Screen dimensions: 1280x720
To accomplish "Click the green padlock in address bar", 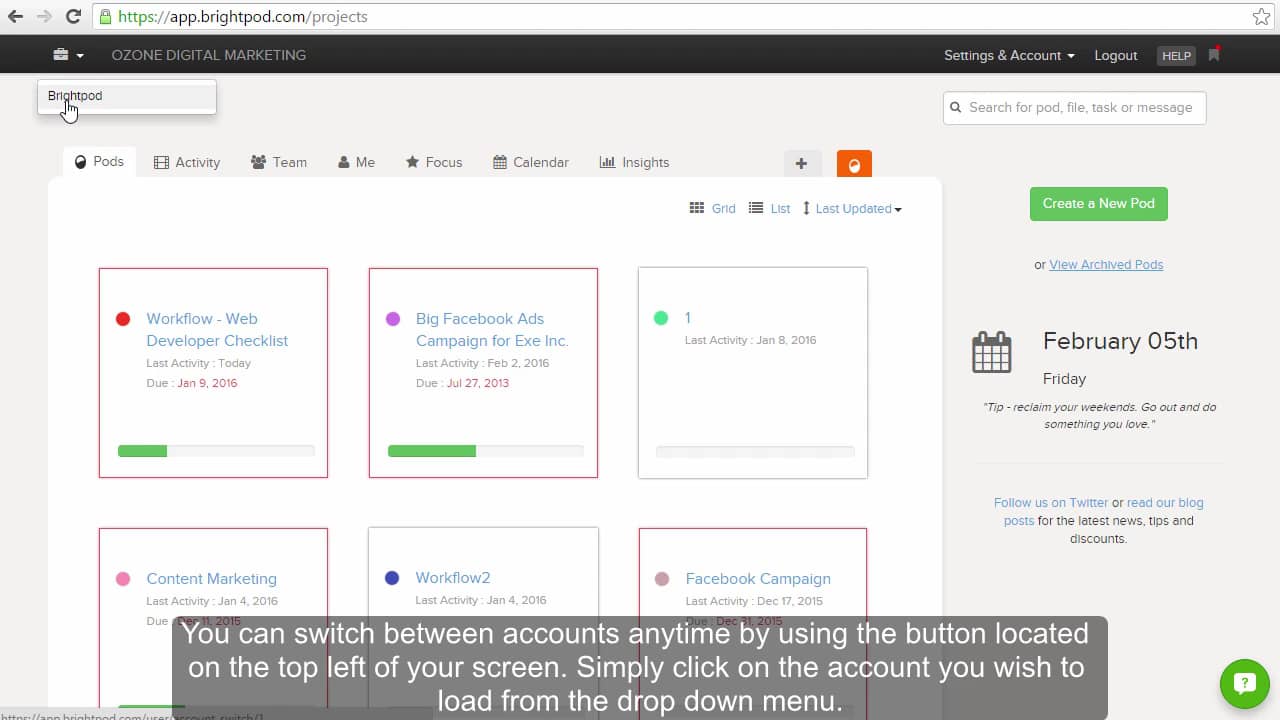I will 105,16.
